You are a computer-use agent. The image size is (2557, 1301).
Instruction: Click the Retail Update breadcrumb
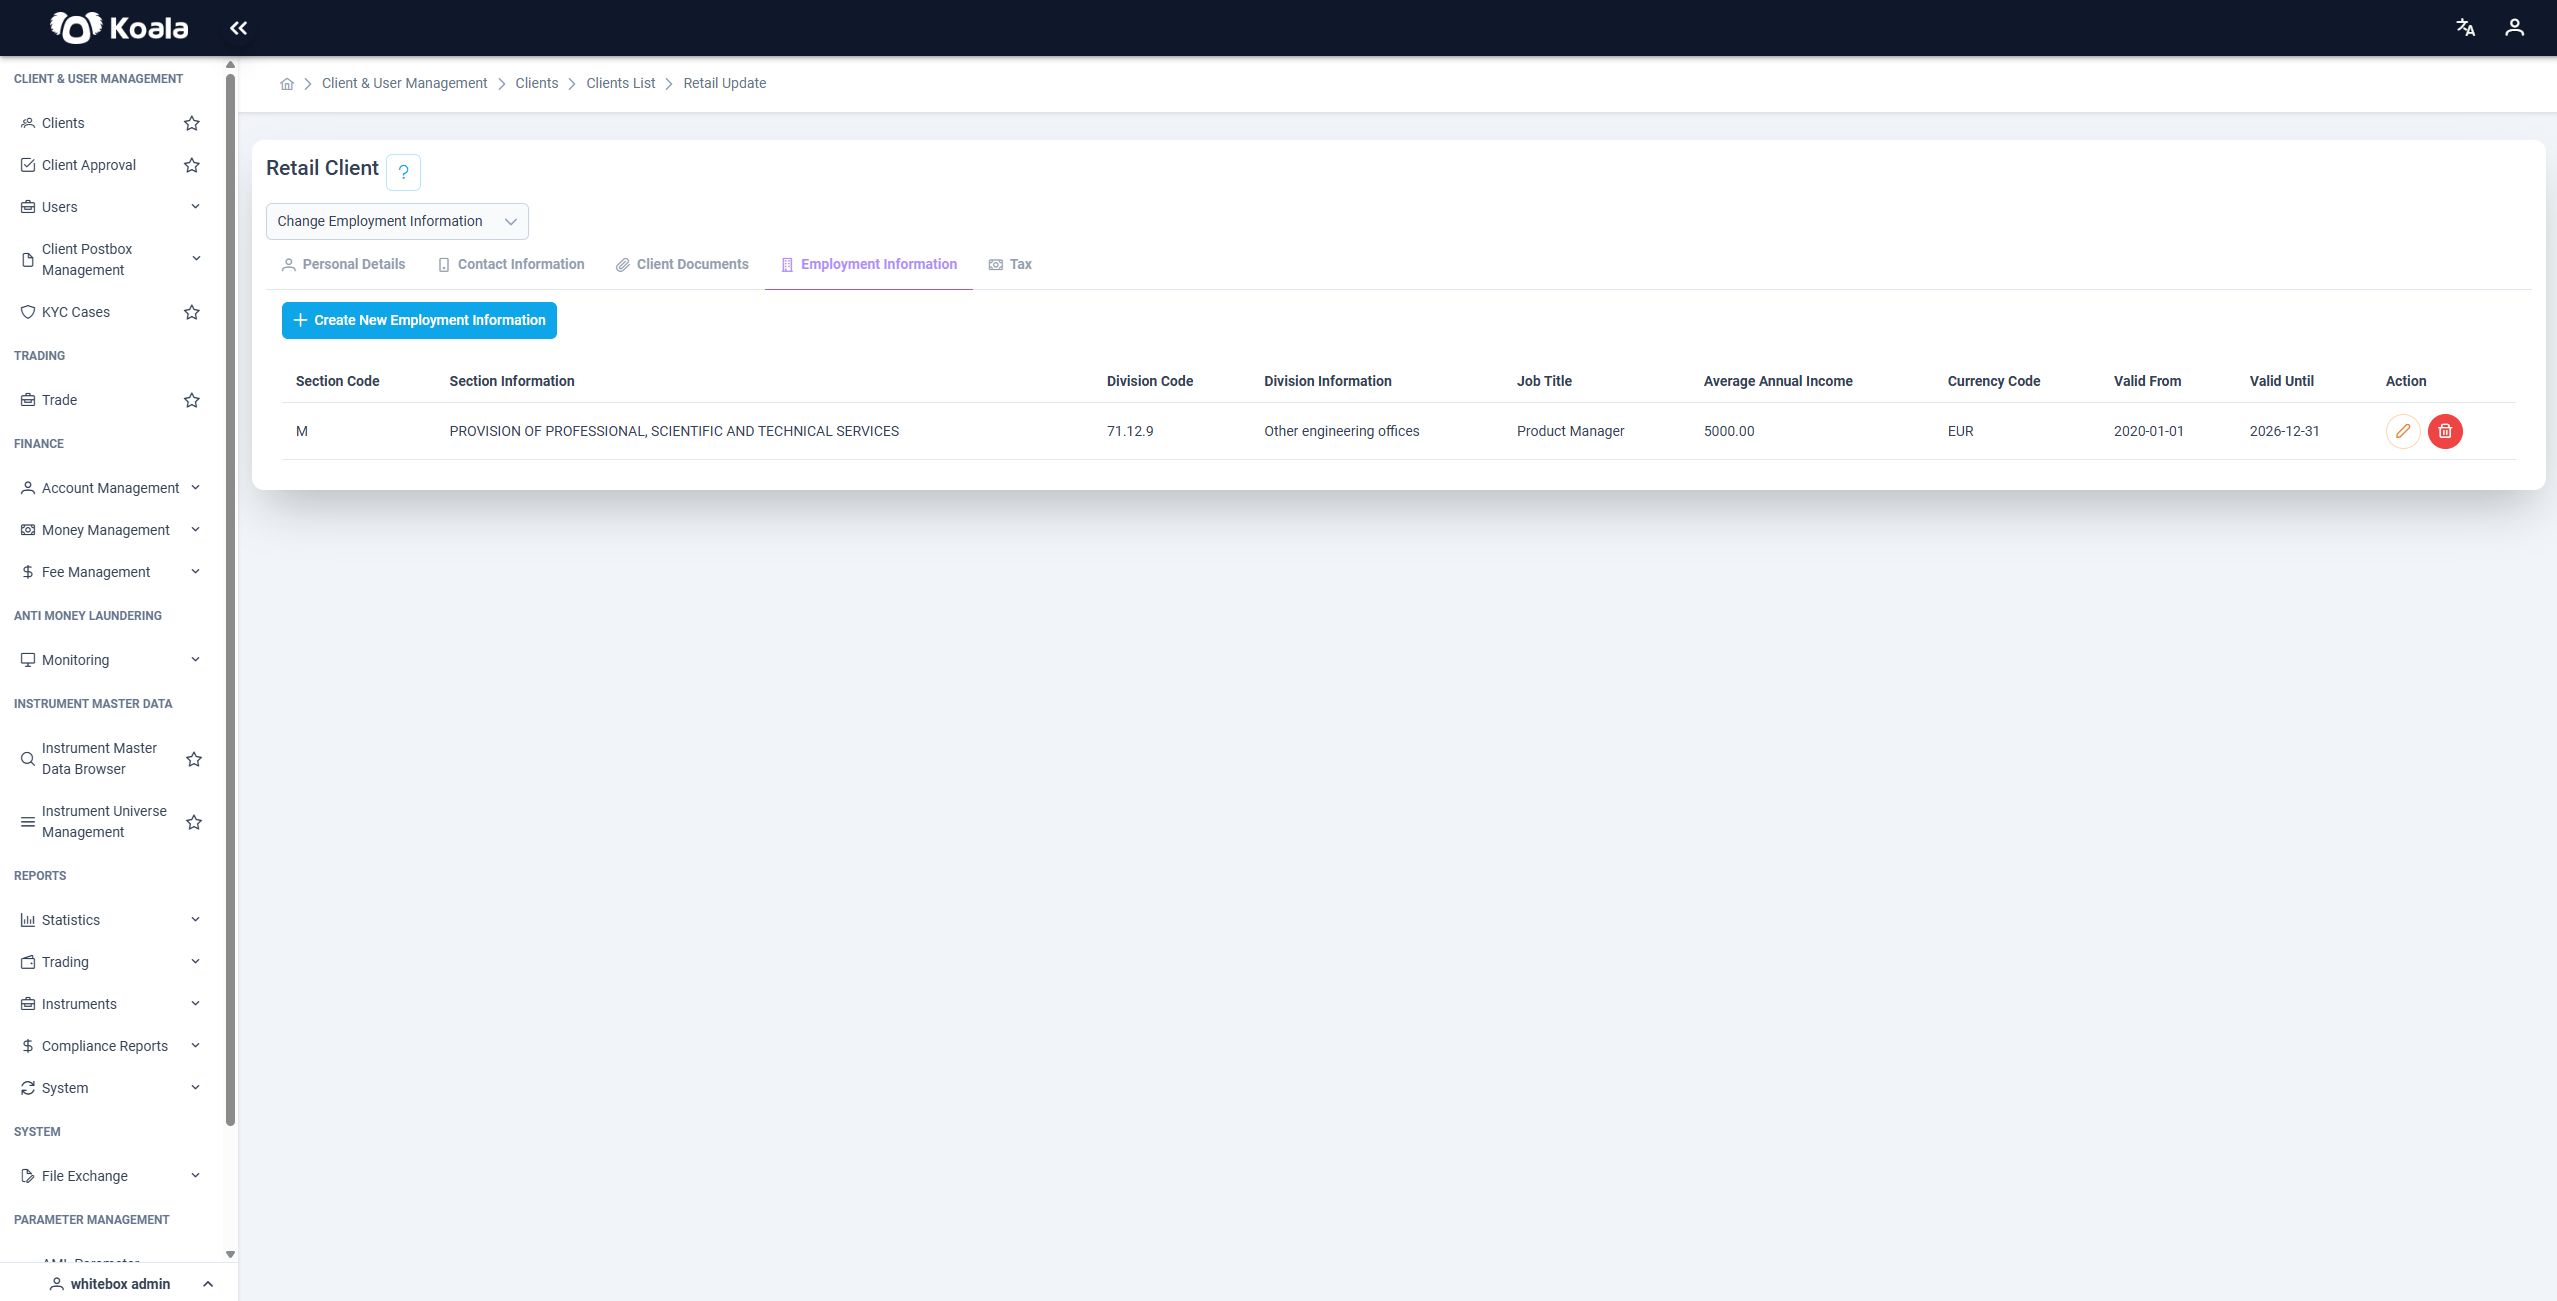coord(725,83)
